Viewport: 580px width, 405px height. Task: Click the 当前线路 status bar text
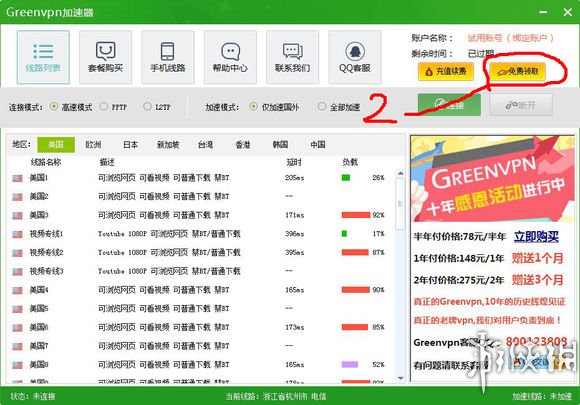(276, 396)
